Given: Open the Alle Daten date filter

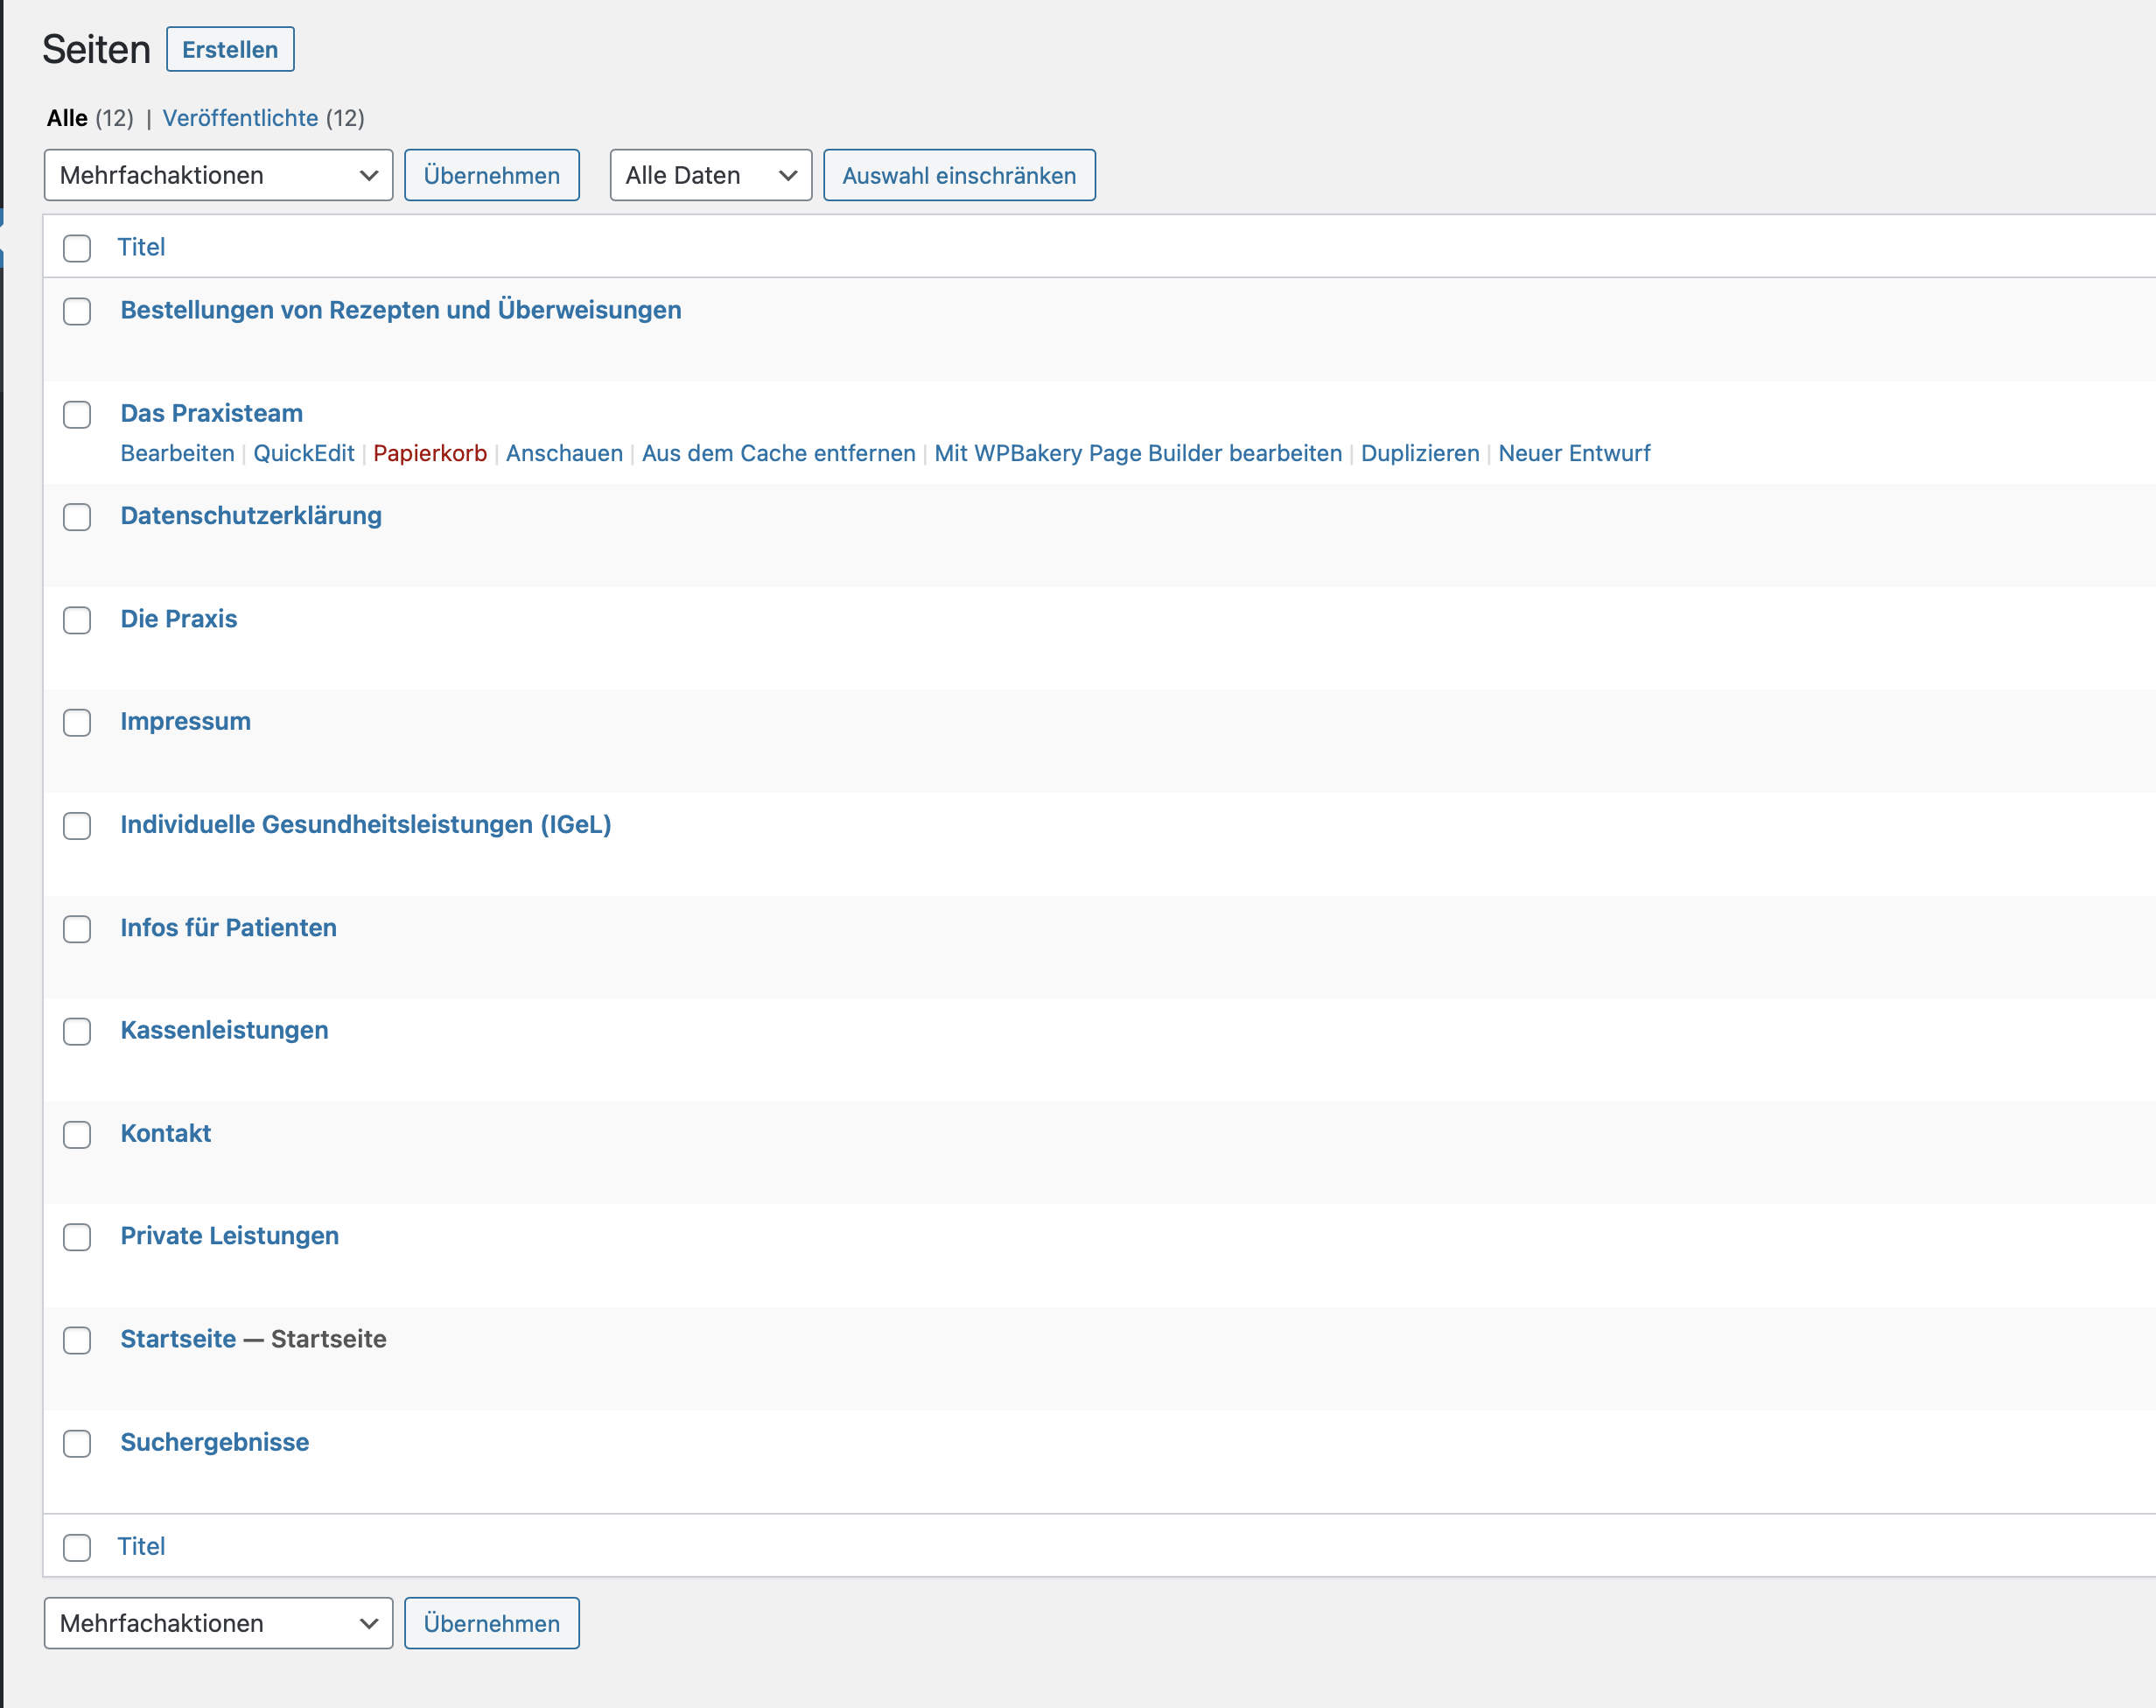Looking at the screenshot, I should pos(710,176).
